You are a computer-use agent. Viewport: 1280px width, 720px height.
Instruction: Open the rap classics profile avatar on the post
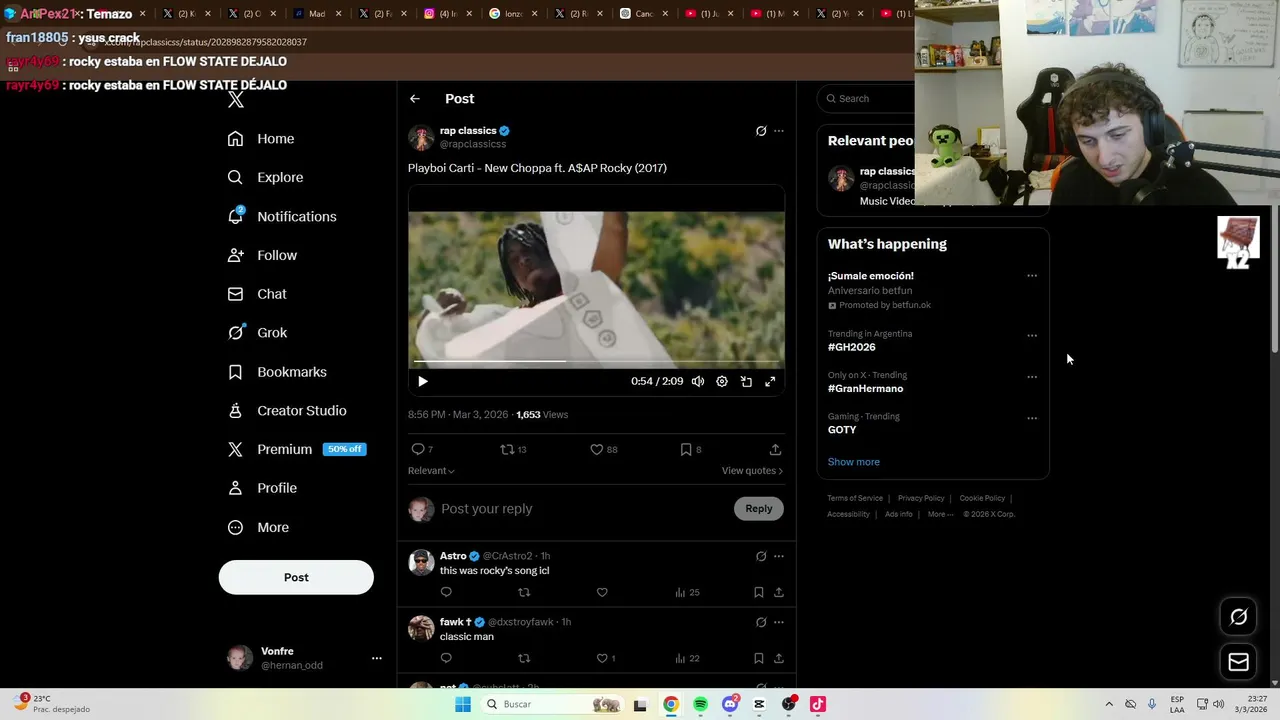421,137
